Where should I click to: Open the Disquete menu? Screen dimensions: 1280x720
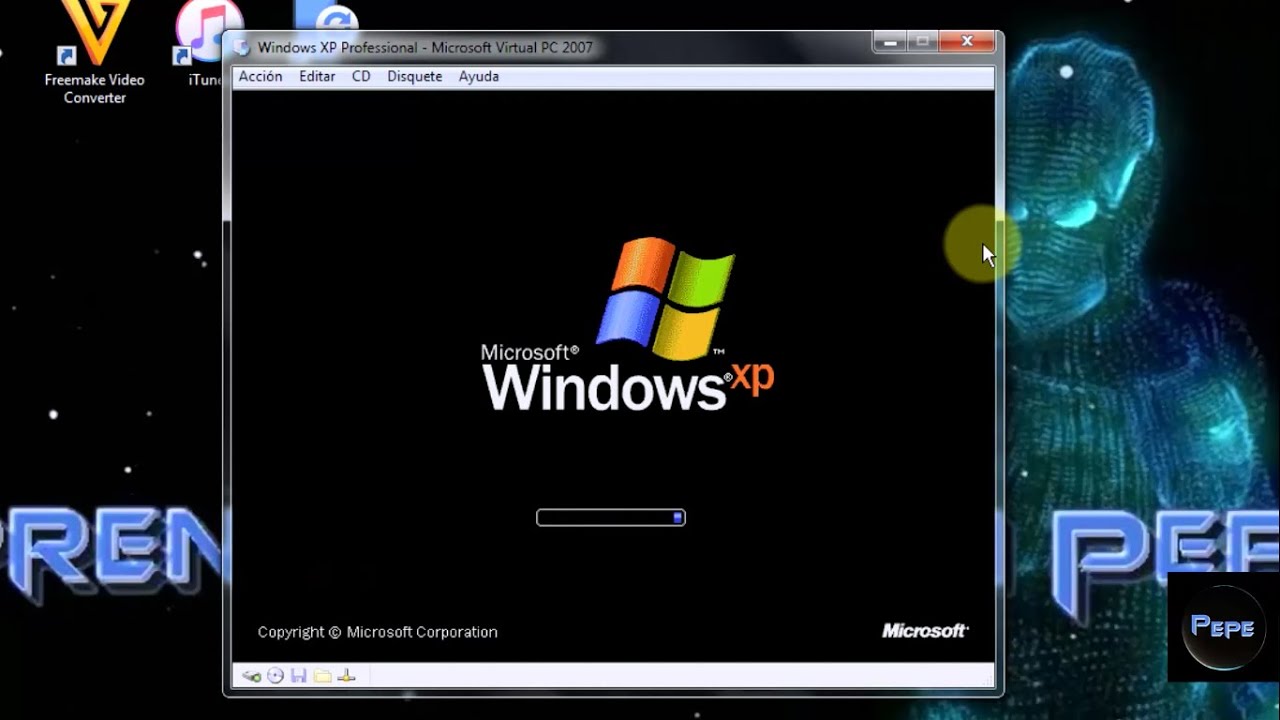[x=414, y=76]
